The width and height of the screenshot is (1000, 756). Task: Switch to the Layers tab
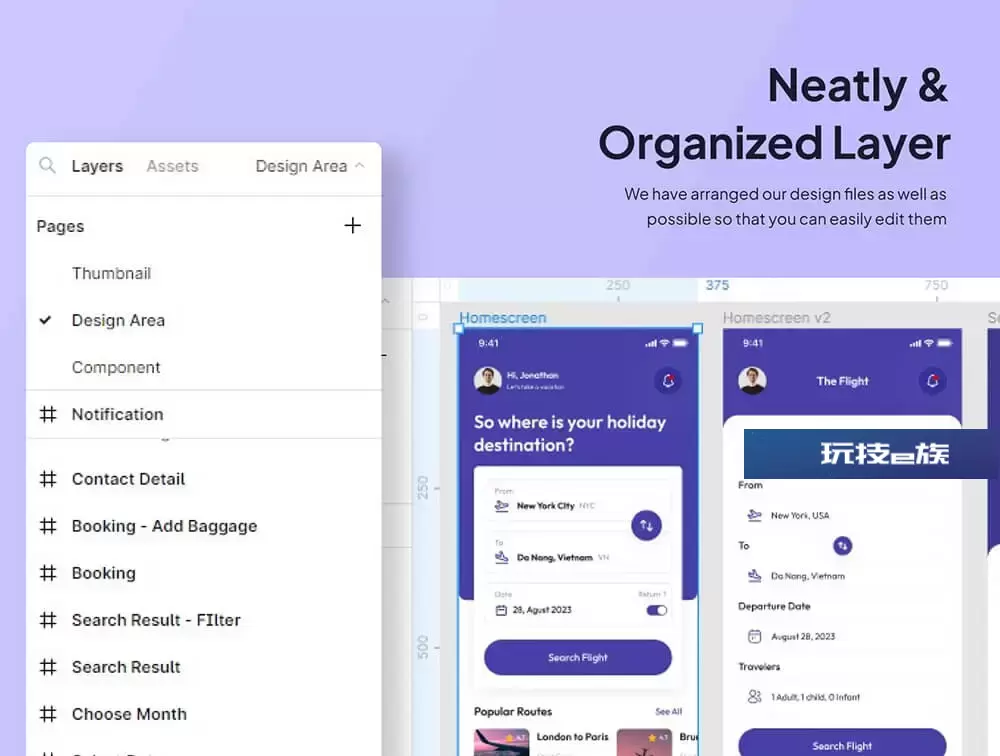click(97, 166)
